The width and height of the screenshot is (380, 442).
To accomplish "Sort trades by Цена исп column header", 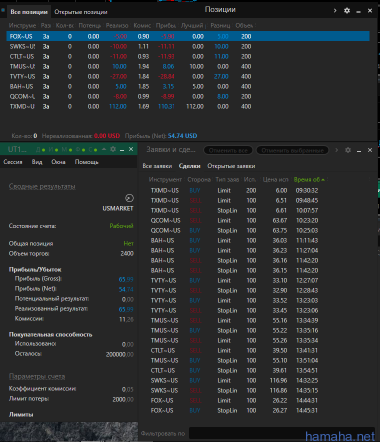I will pyautogui.click(x=275, y=179).
